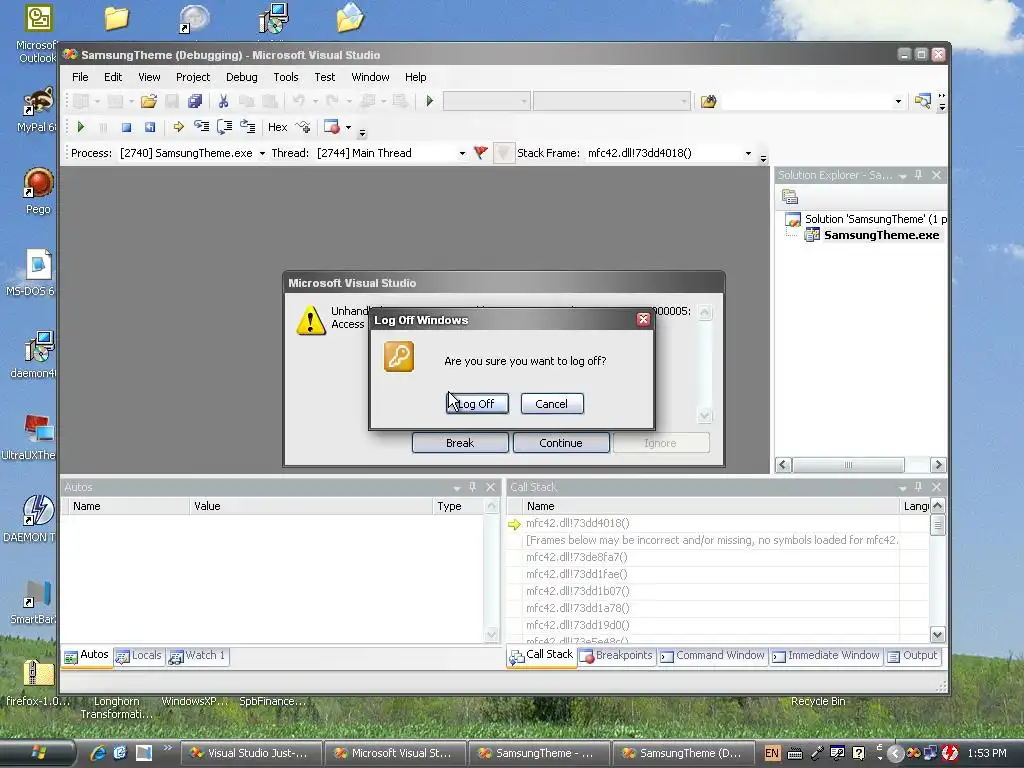Launch Internet Explorer from Quick Launch
The image size is (1024, 768).
(98, 753)
